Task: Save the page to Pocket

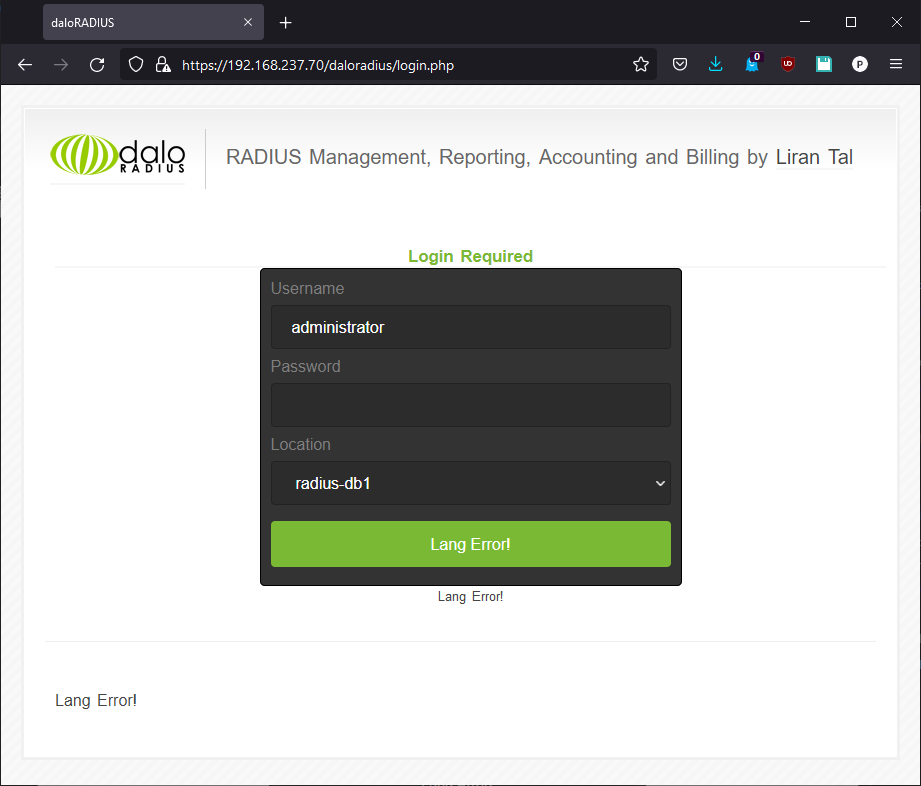Action: tap(680, 64)
